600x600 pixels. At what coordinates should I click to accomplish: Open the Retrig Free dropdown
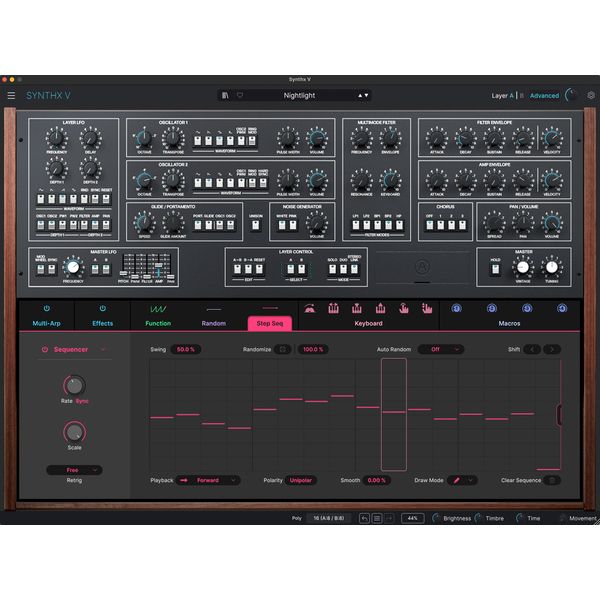point(74,470)
